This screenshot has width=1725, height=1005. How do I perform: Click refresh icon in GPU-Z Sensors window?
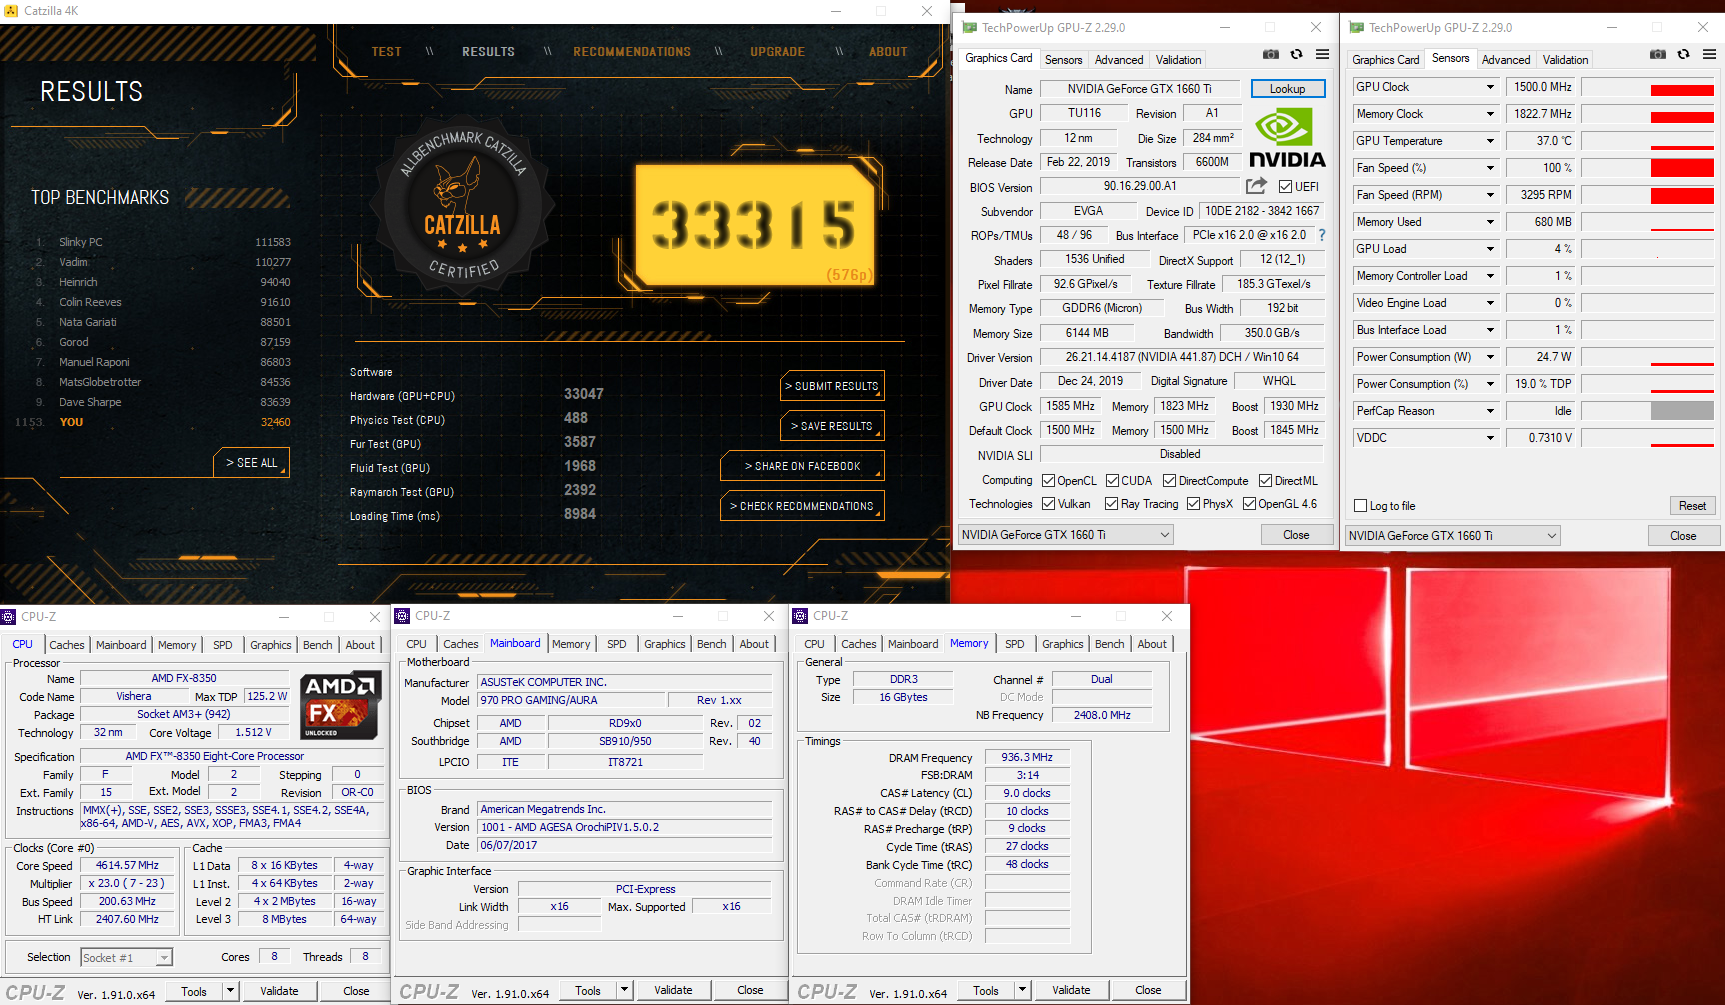click(1684, 54)
